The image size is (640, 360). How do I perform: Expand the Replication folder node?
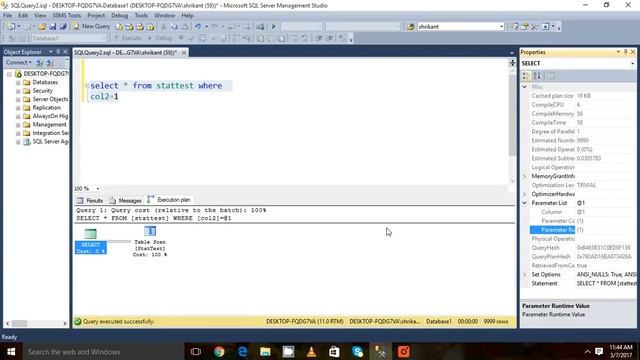tap(18, 108)
